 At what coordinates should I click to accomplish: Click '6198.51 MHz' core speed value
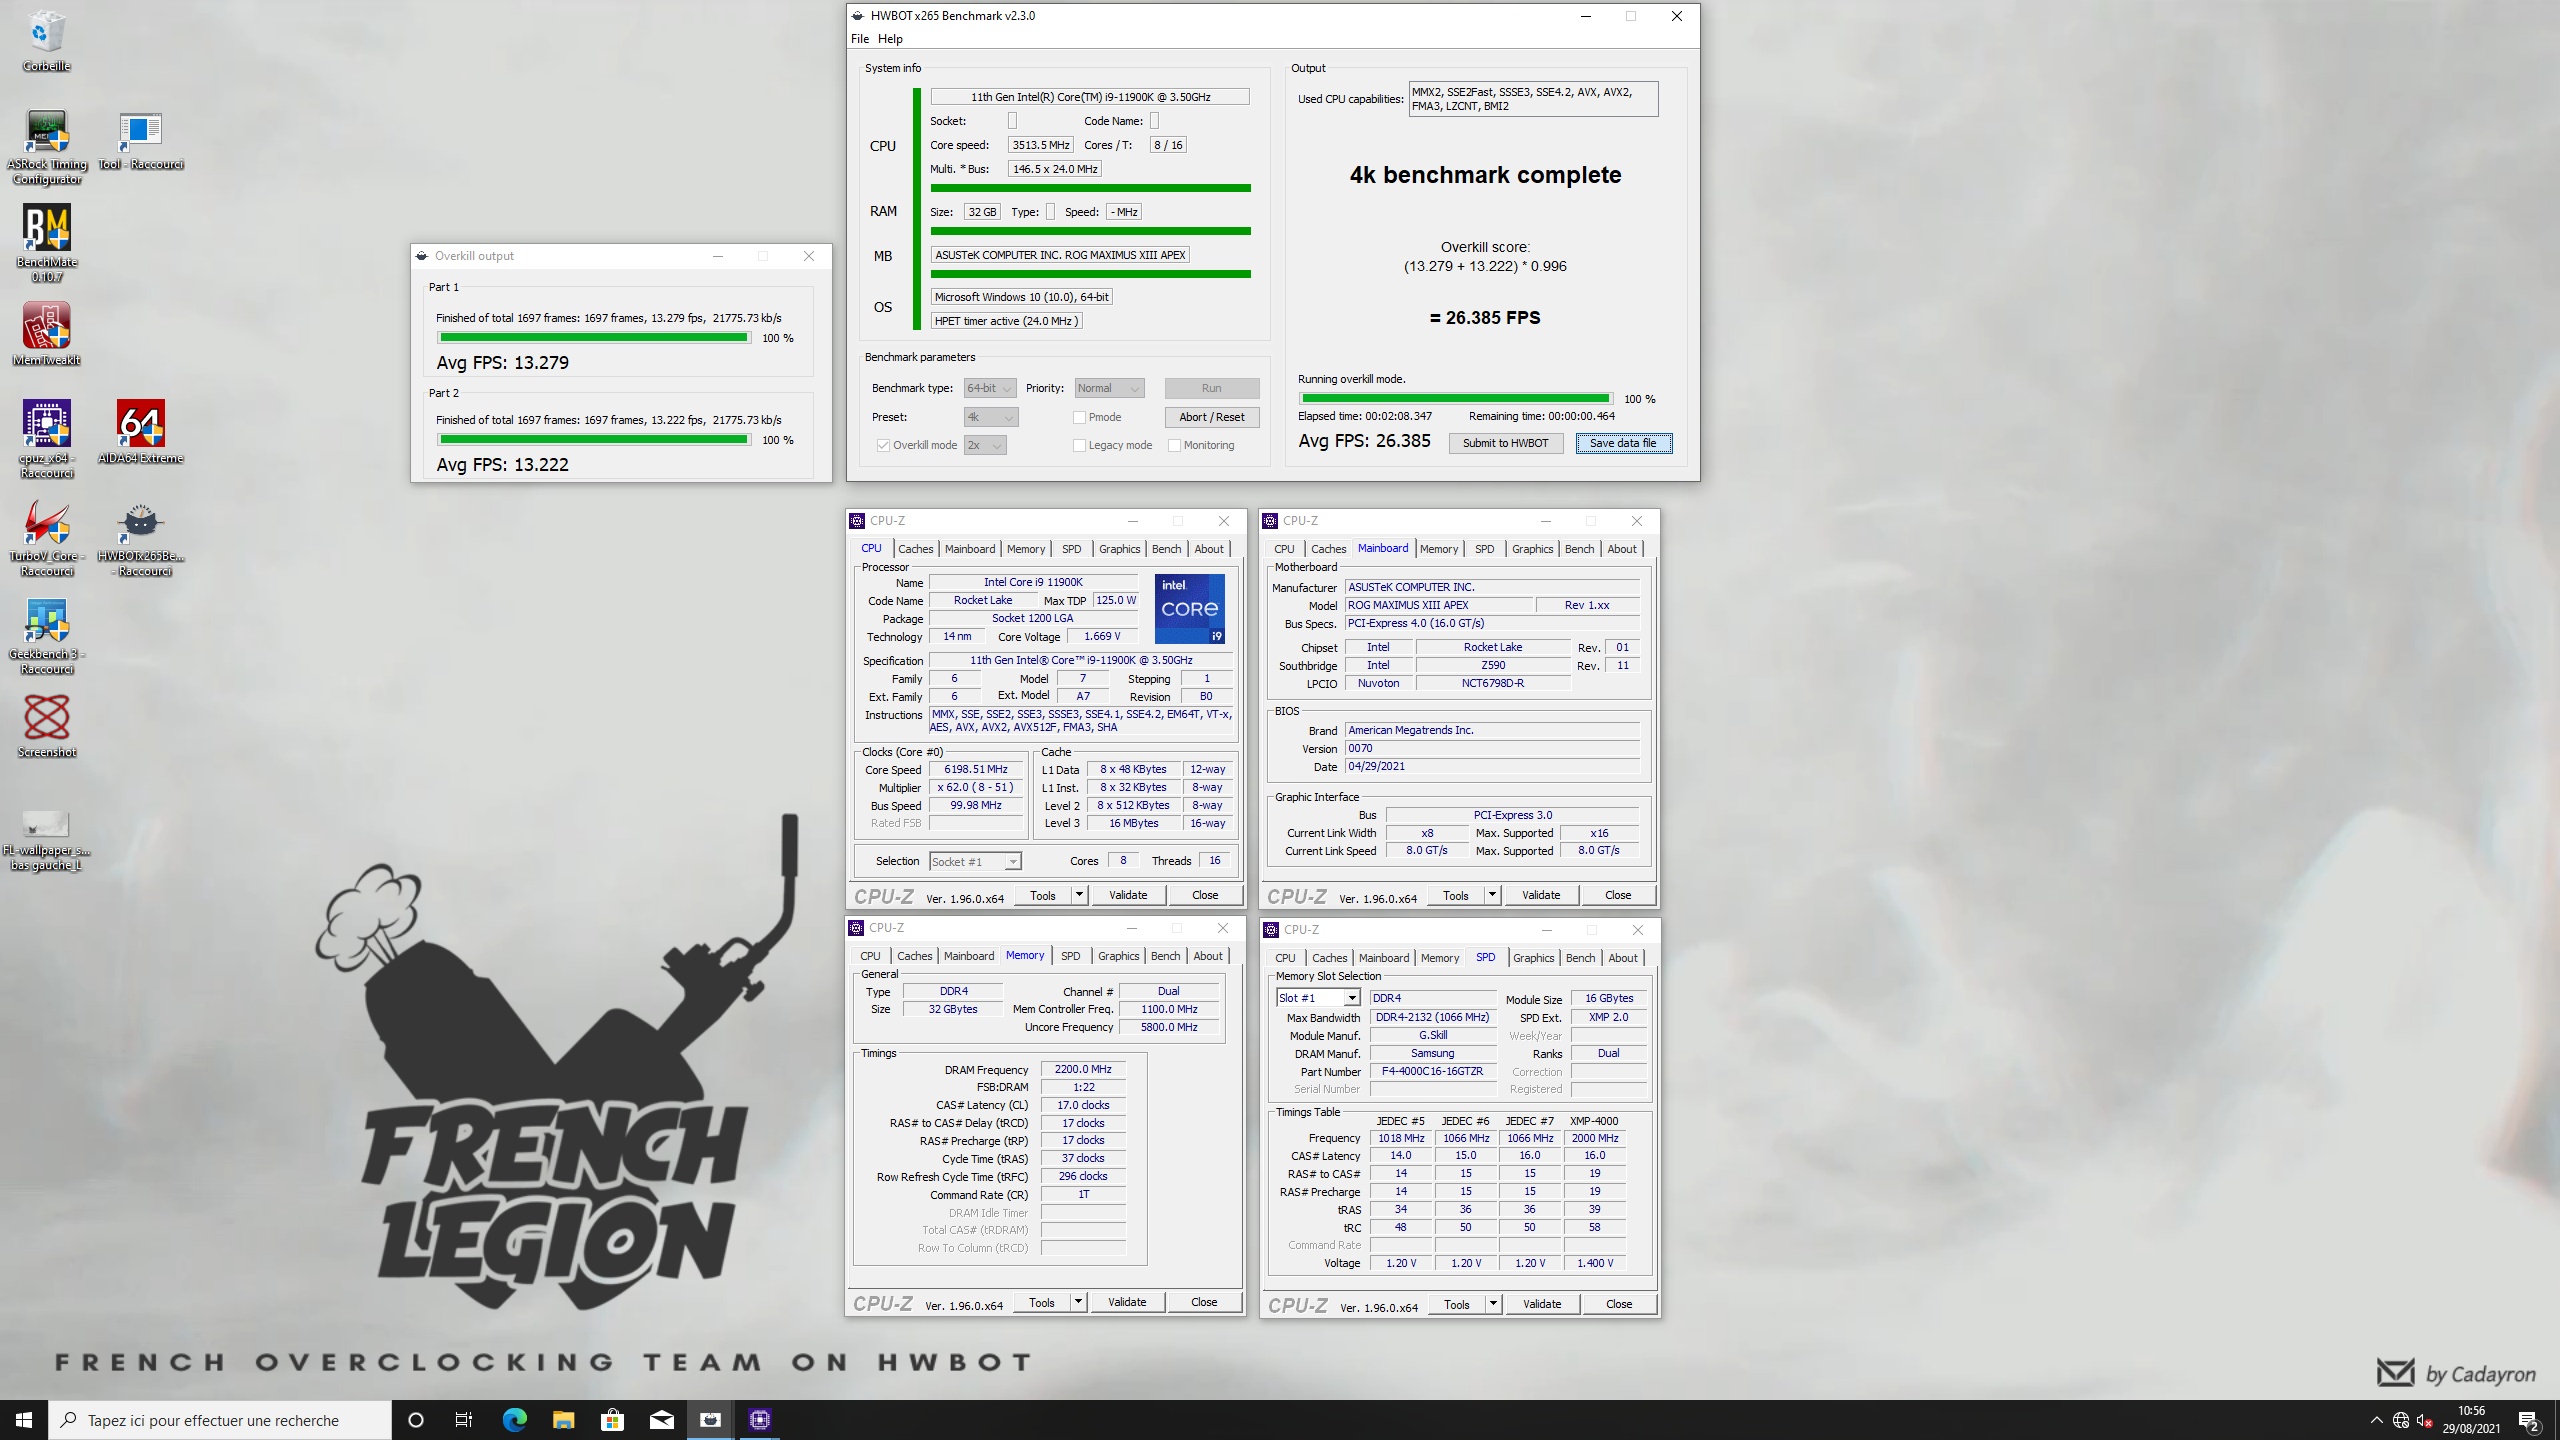[976, 769]
